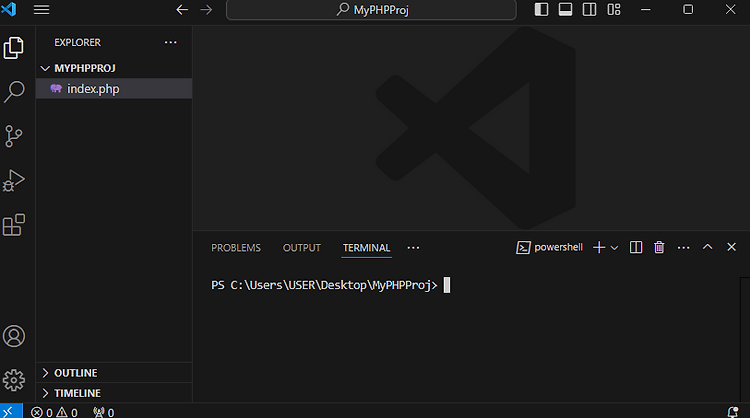Open Explorer views and more actions menu
Viewport: 750px width, 418px height.
coord(171,43)
